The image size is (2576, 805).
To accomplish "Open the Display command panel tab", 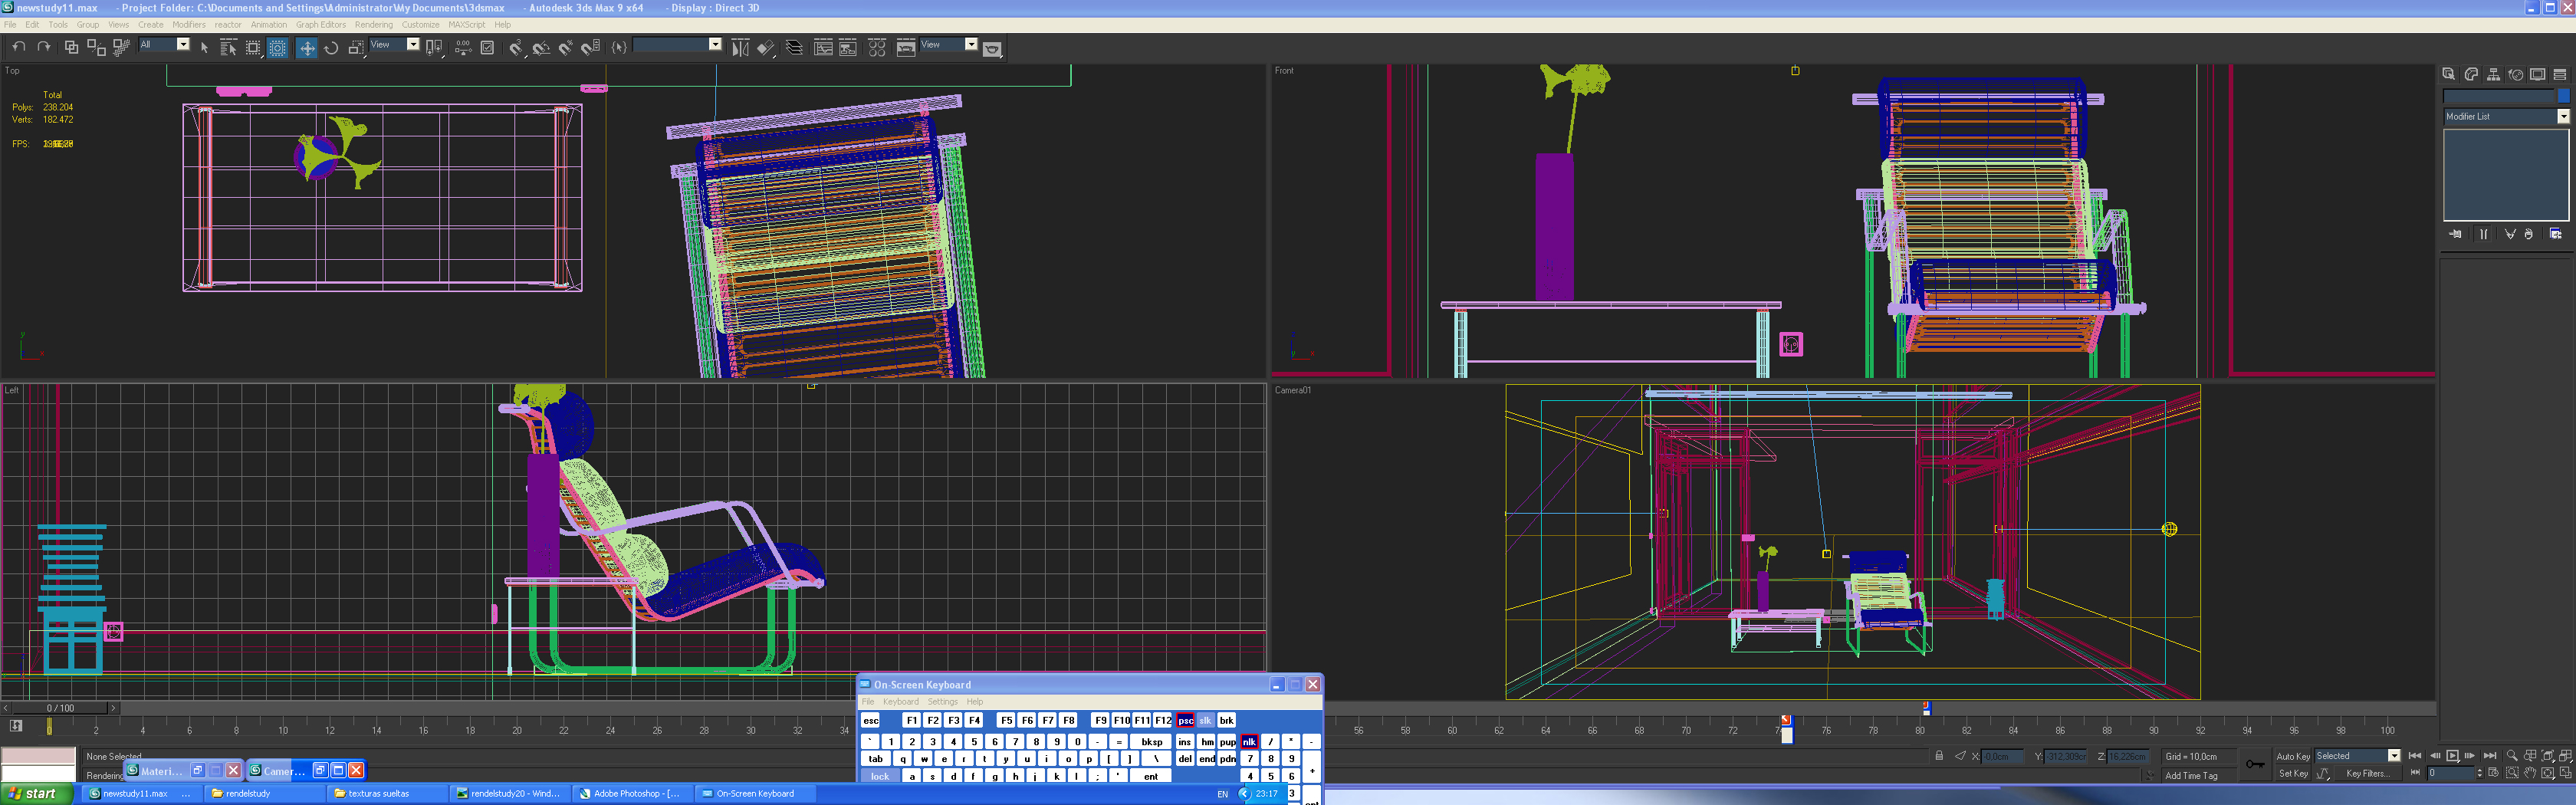I will (x=2538, y=74).
